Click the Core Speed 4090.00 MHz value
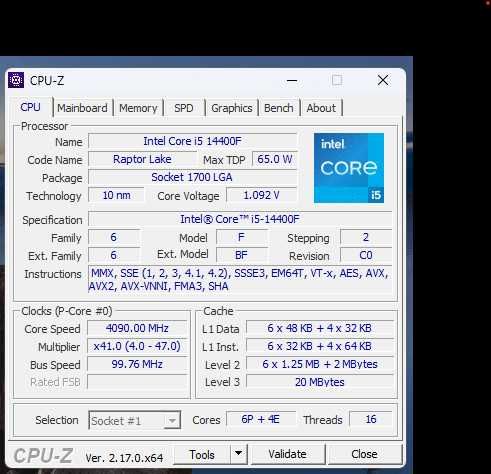This screenshot has width=491, height=474. tap(137, 328)
